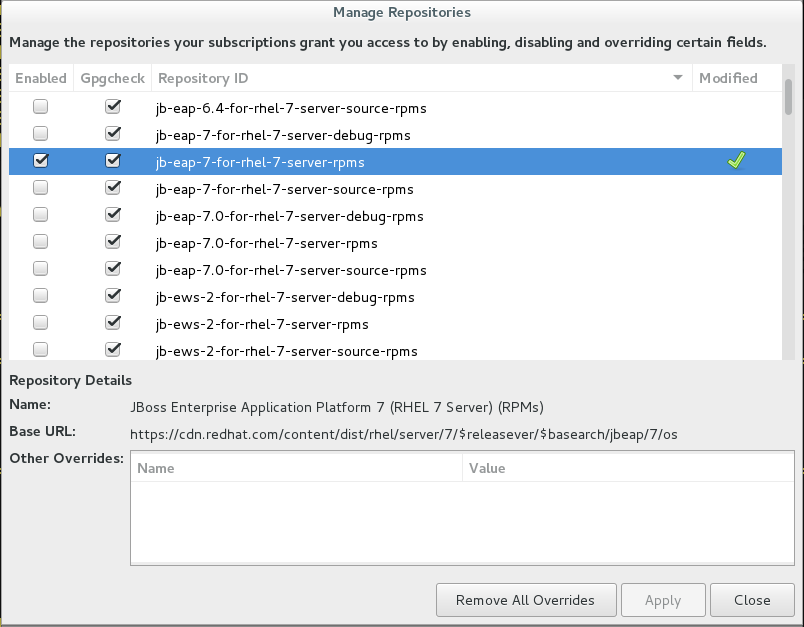Disable the jb-eap-7-for-rhel-7-server-rpms Enabled checkbox
Screen dimensions: 804x627
[x=41, y=161]
